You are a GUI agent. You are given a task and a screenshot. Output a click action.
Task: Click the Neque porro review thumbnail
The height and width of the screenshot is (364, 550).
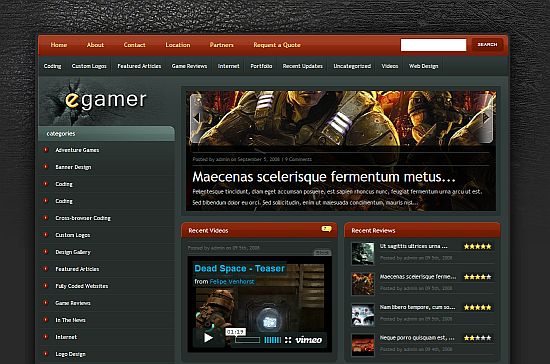363,345
